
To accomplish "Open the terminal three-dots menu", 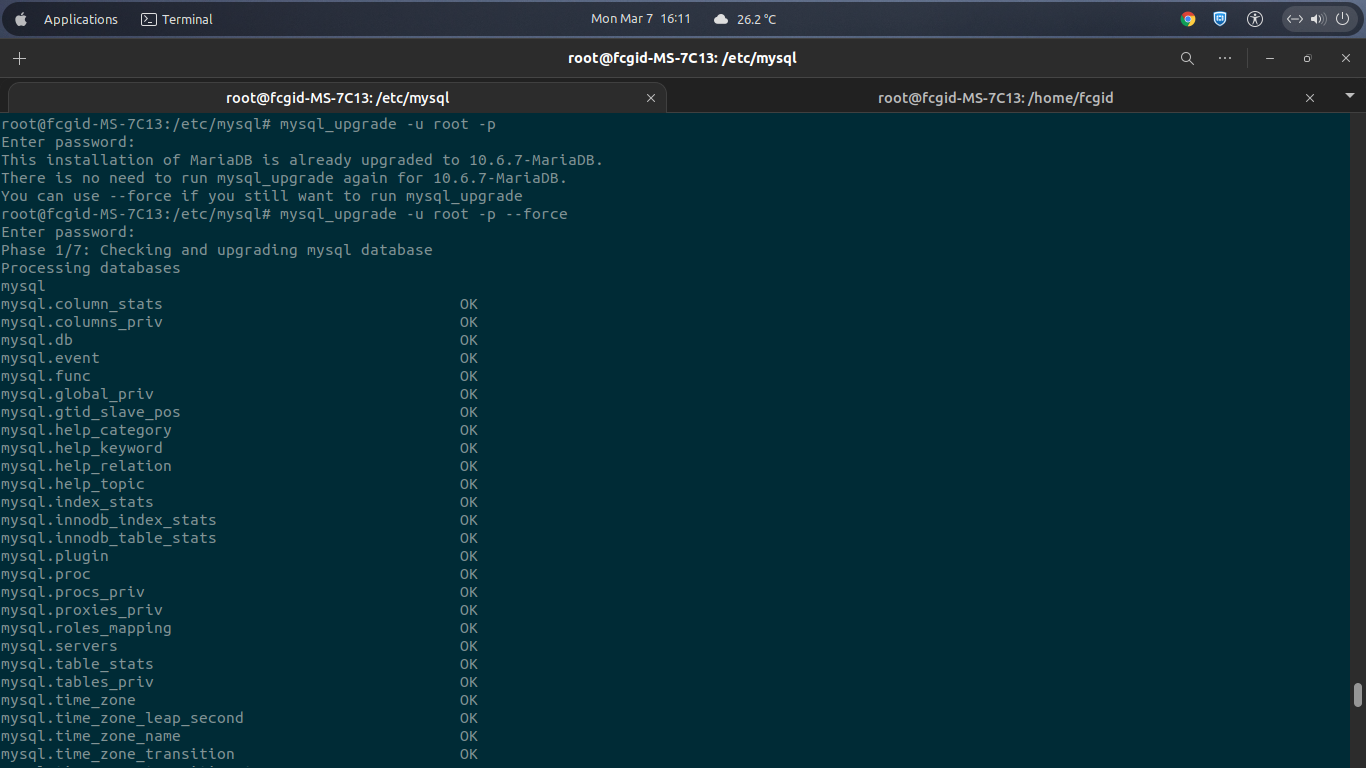I will (x=1225, y=58).
